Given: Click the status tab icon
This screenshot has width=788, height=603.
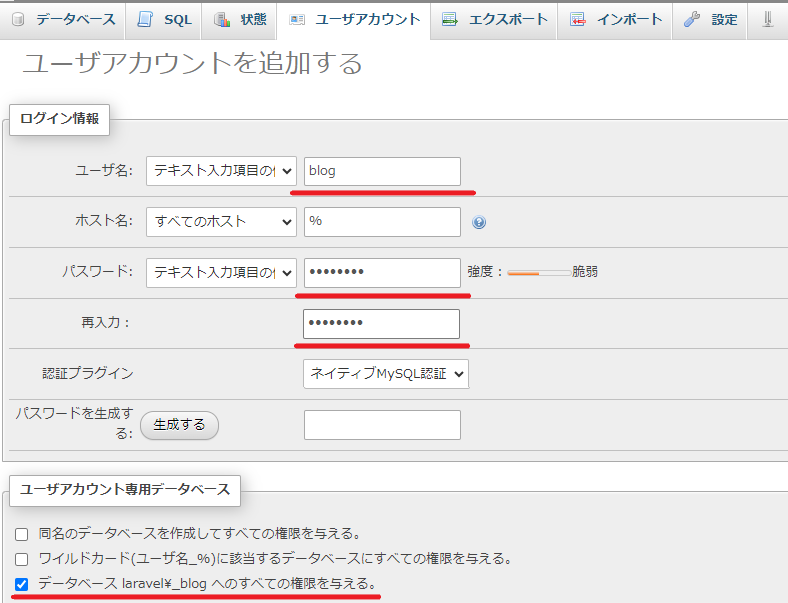Looking at the screenshot, I should coord(222,20).
